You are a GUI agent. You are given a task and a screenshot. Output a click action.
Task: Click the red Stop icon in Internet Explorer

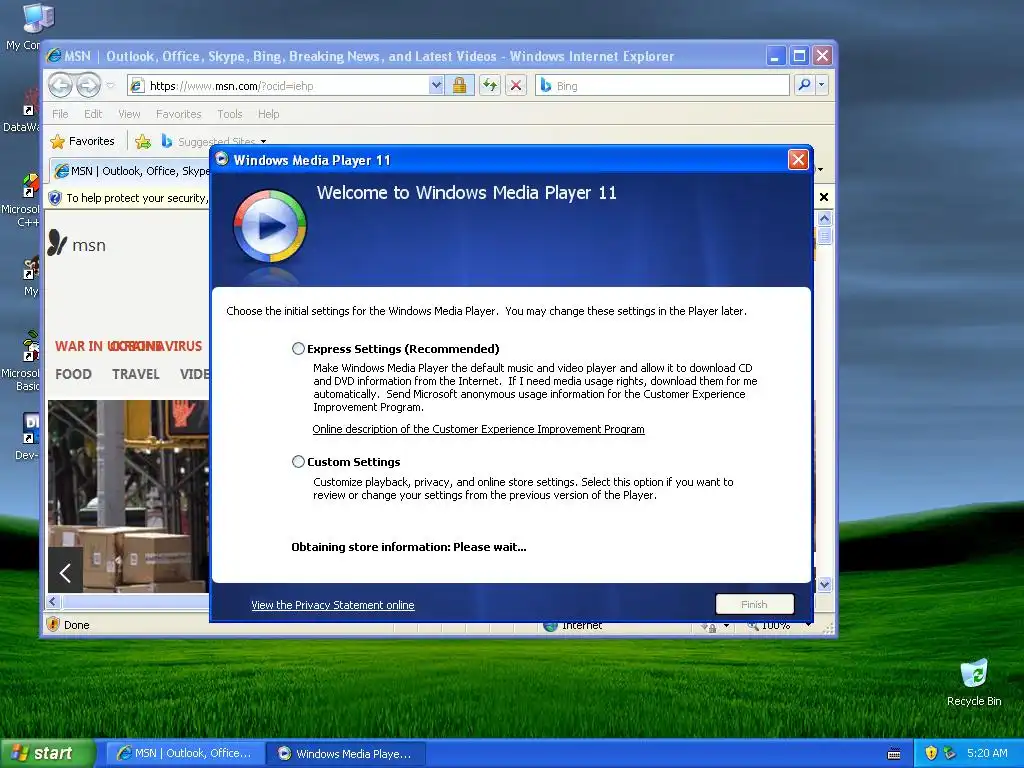(x=516, y=85)
